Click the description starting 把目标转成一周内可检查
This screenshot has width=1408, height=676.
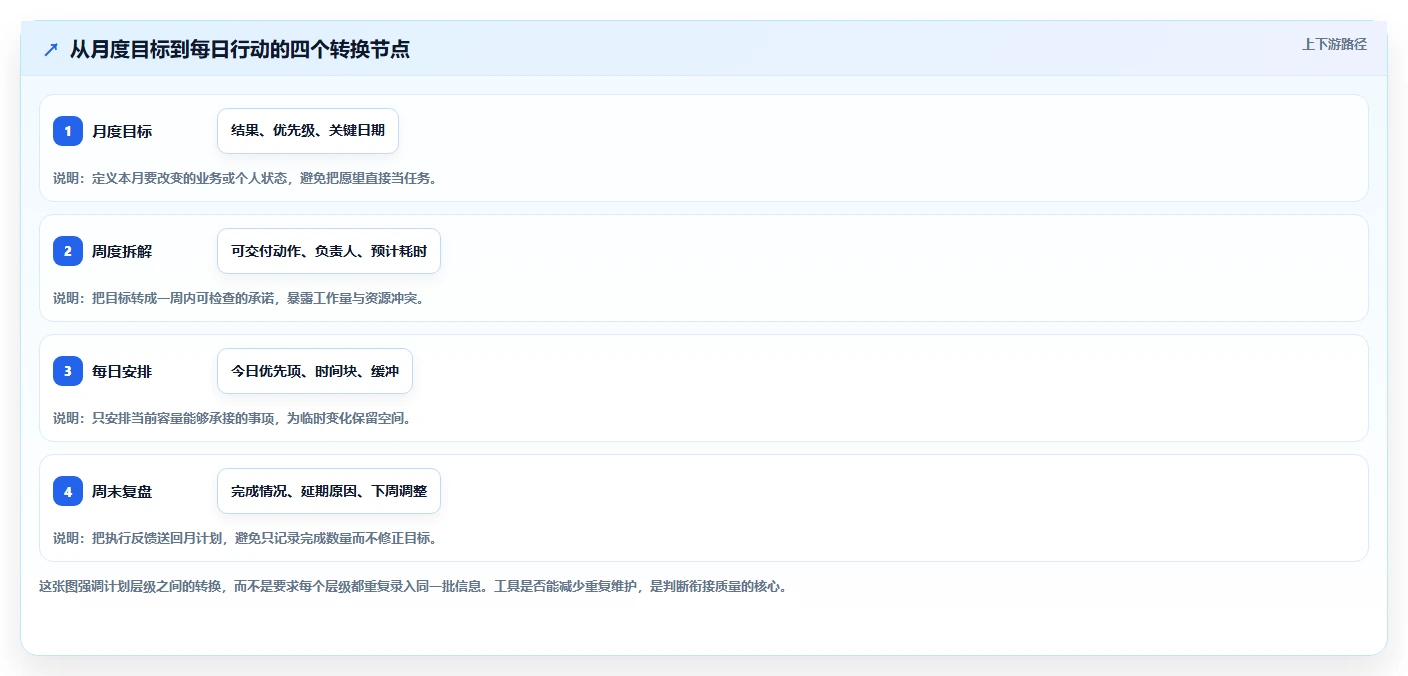click(x=238, y=298)
